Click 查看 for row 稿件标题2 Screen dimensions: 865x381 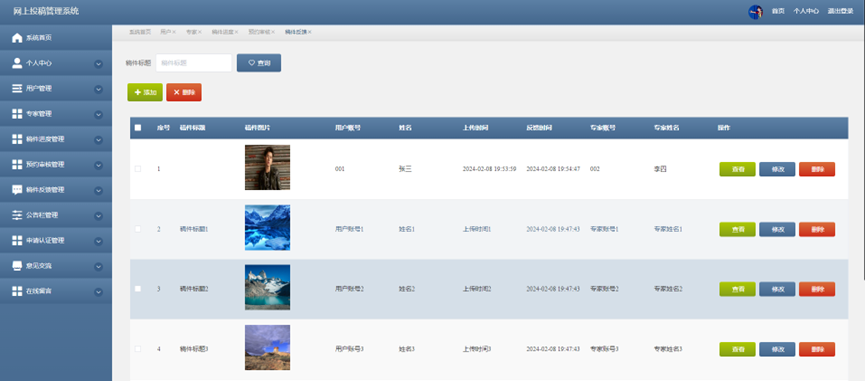coord(738,289)
